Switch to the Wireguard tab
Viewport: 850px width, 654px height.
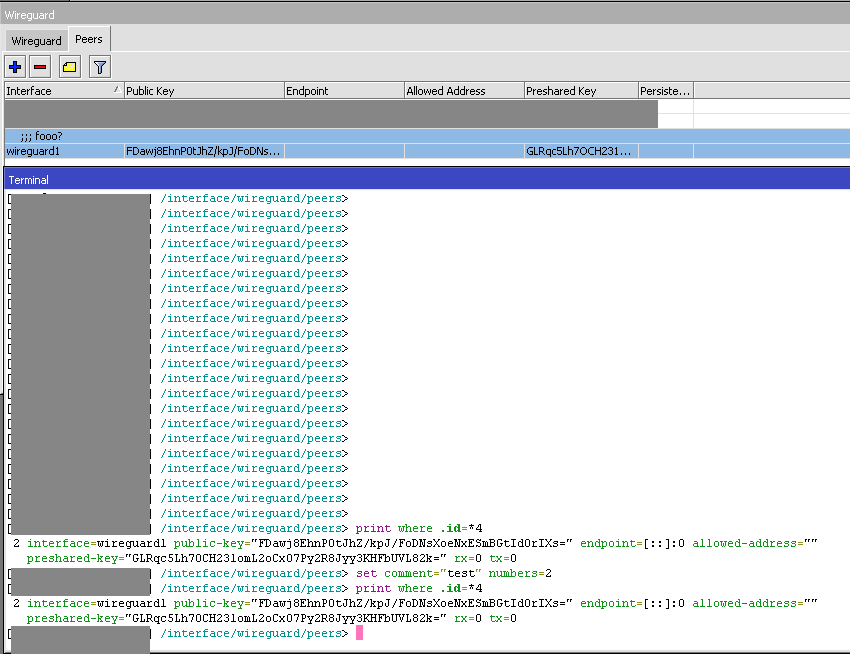(x=36, y=41)
